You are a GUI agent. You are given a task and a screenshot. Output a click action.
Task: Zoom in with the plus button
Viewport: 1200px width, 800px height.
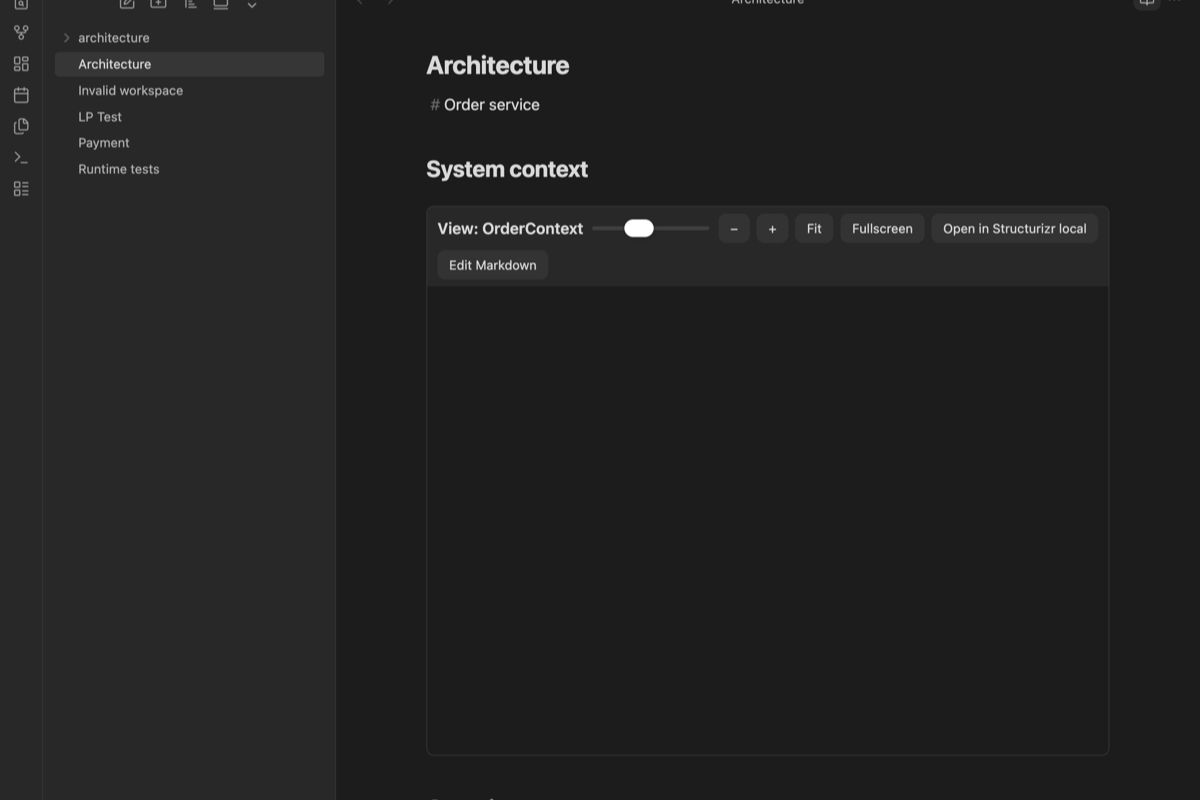772,229
